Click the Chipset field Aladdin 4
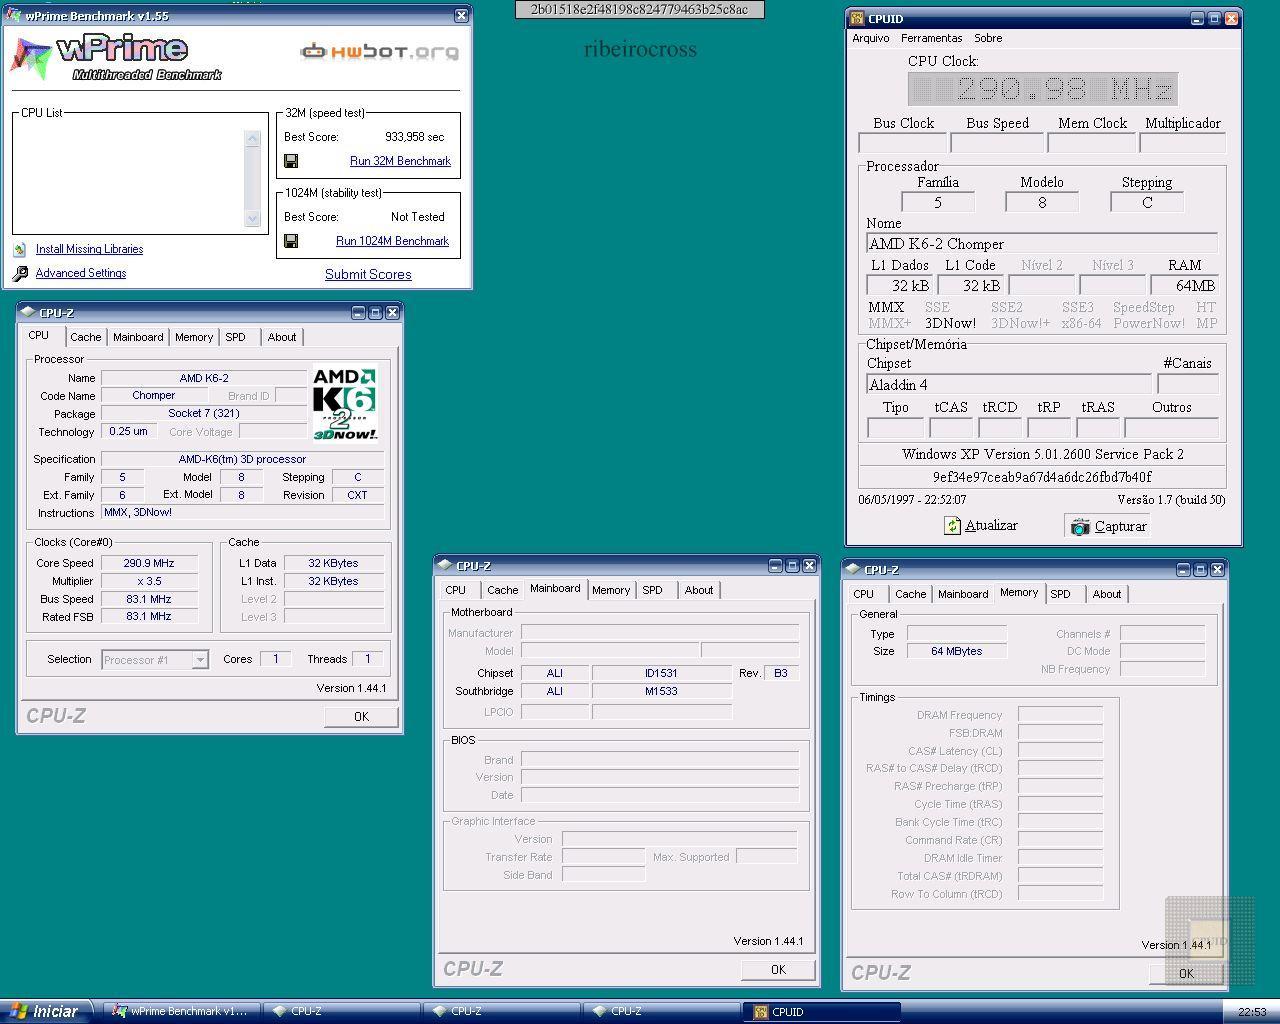 coord(1009,385)
